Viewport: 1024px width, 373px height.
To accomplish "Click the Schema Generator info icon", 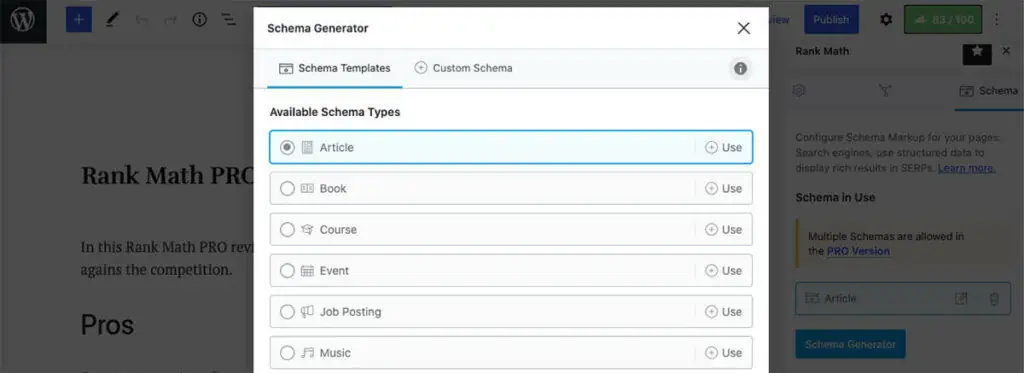I will 740,68.
